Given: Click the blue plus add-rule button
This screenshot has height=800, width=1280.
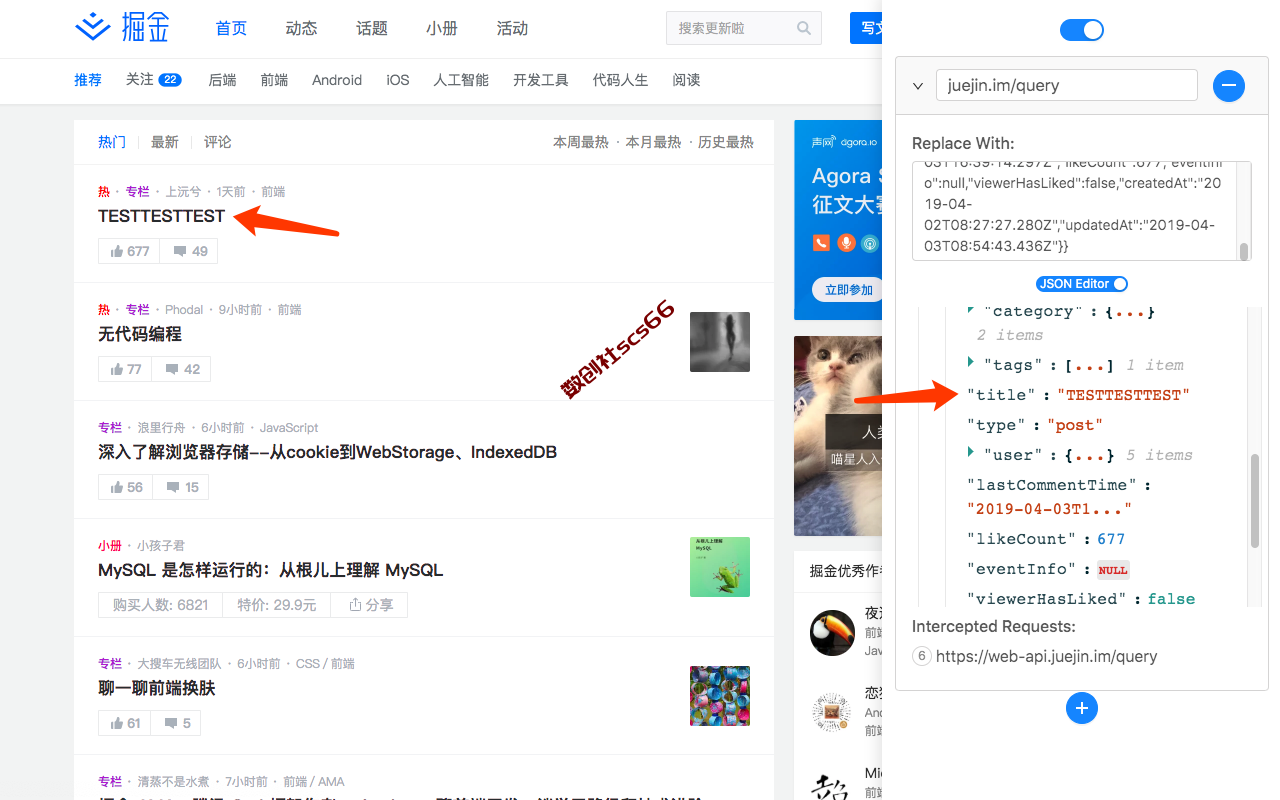Looking at the screenshot, I should pyautogui.click(x=1081, y=708).
